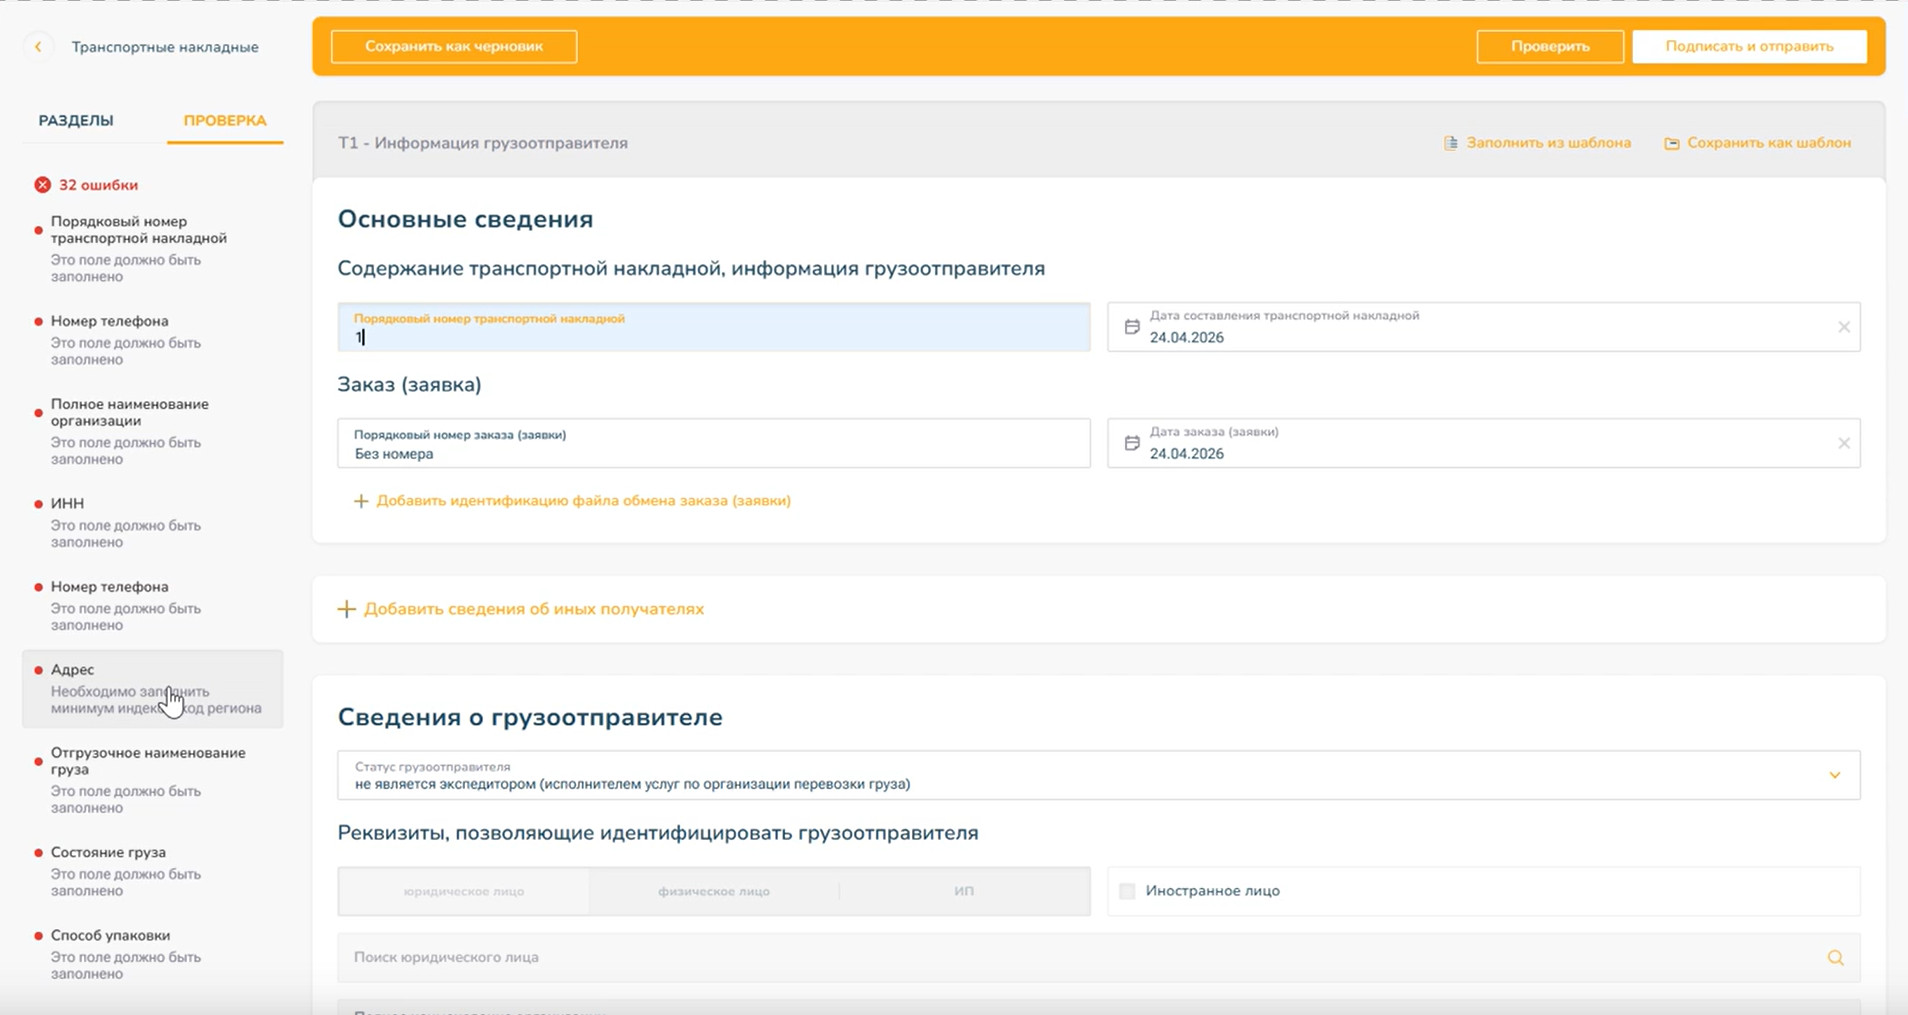The width and height of the screenshot is (1908, 1015).
Task: Open the ИНН error item
Action: (152, 522)
